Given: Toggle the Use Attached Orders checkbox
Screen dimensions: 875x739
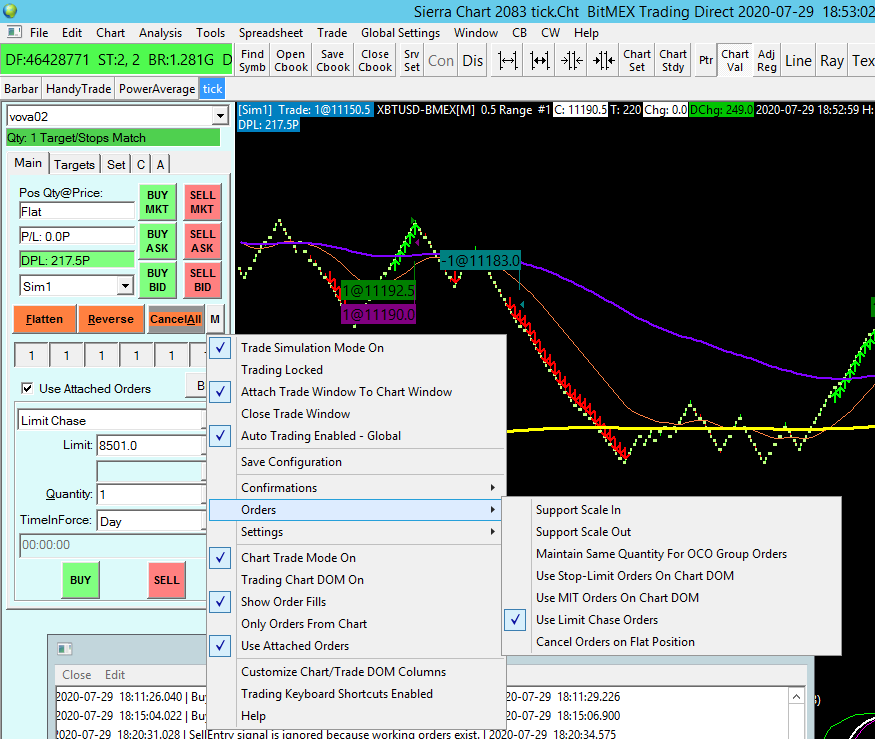Looking at the screenshot, I should tap(27, 388).
